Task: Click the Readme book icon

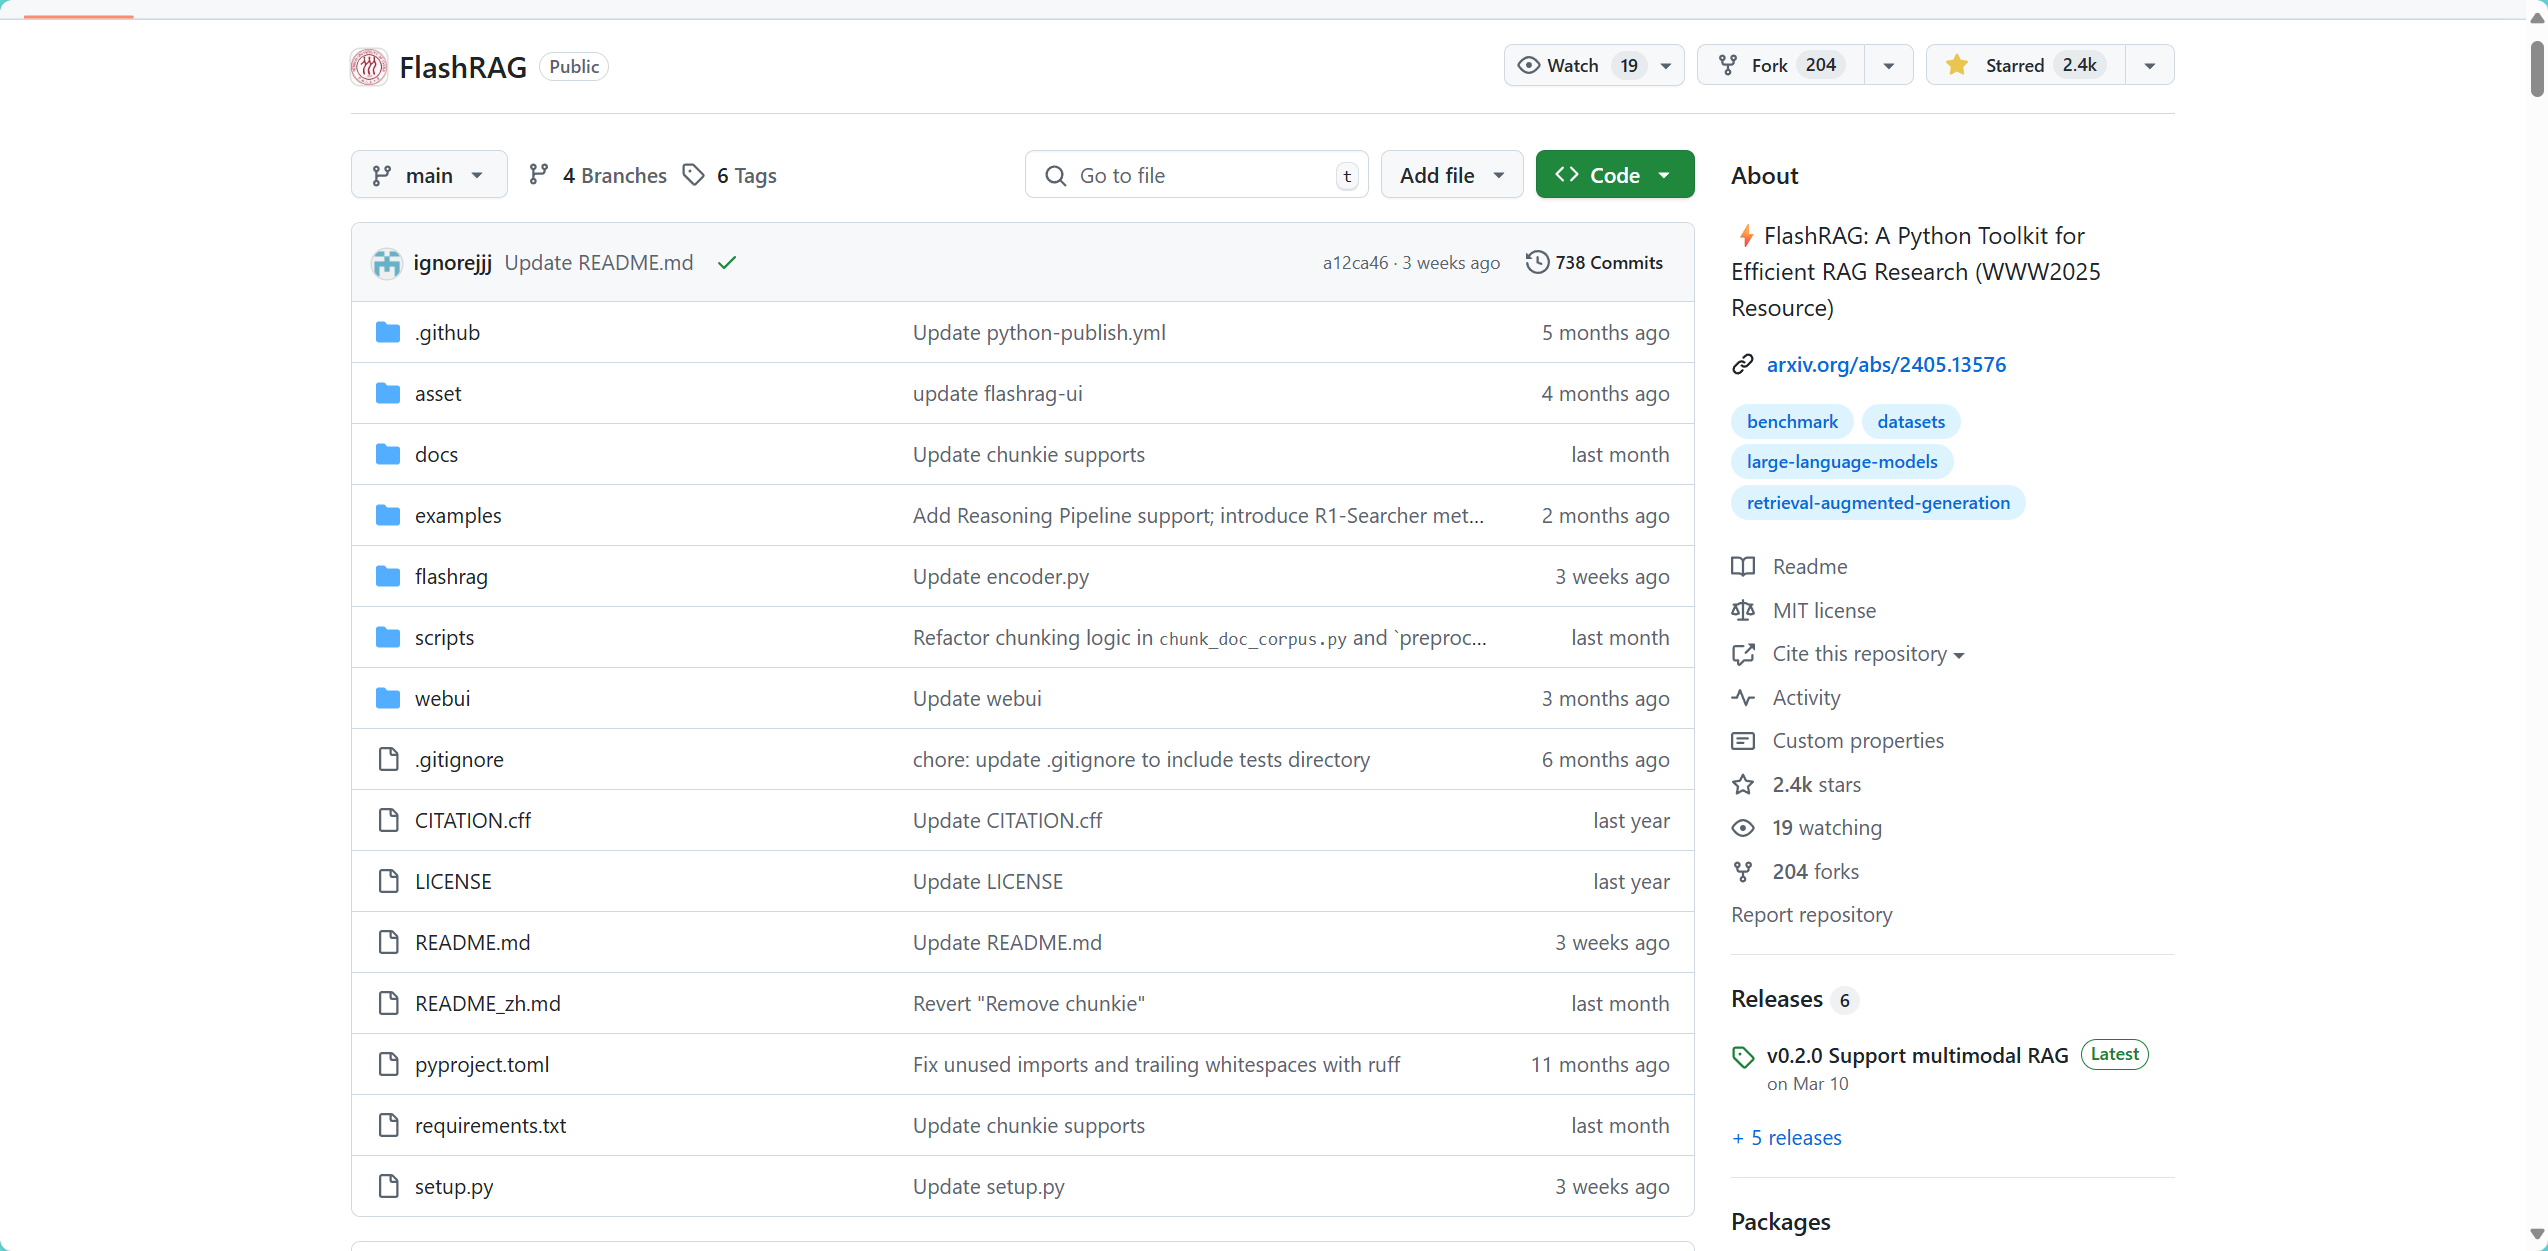Action: click(x=1743, y=567)
